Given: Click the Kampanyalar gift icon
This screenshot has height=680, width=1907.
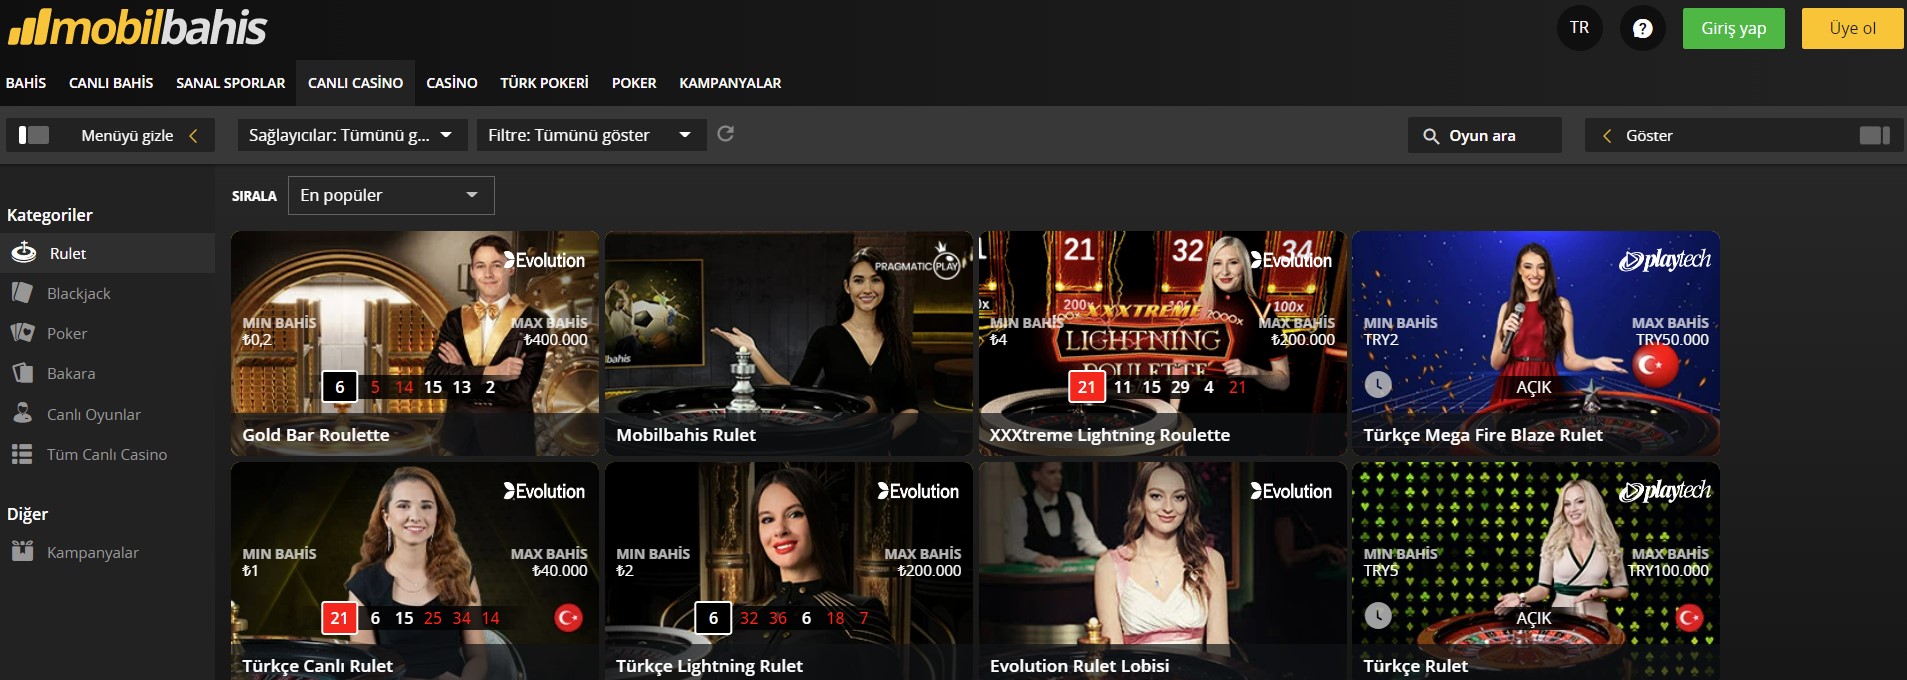Looking at the screenshot, I should coord(22,551).
